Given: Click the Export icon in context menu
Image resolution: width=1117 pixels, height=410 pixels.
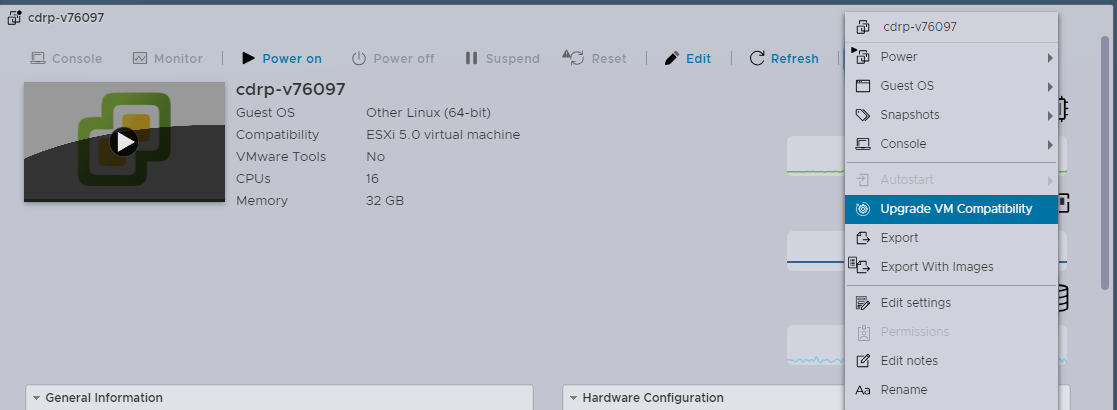Looking at the screenshot, I should tap(862, 238).
